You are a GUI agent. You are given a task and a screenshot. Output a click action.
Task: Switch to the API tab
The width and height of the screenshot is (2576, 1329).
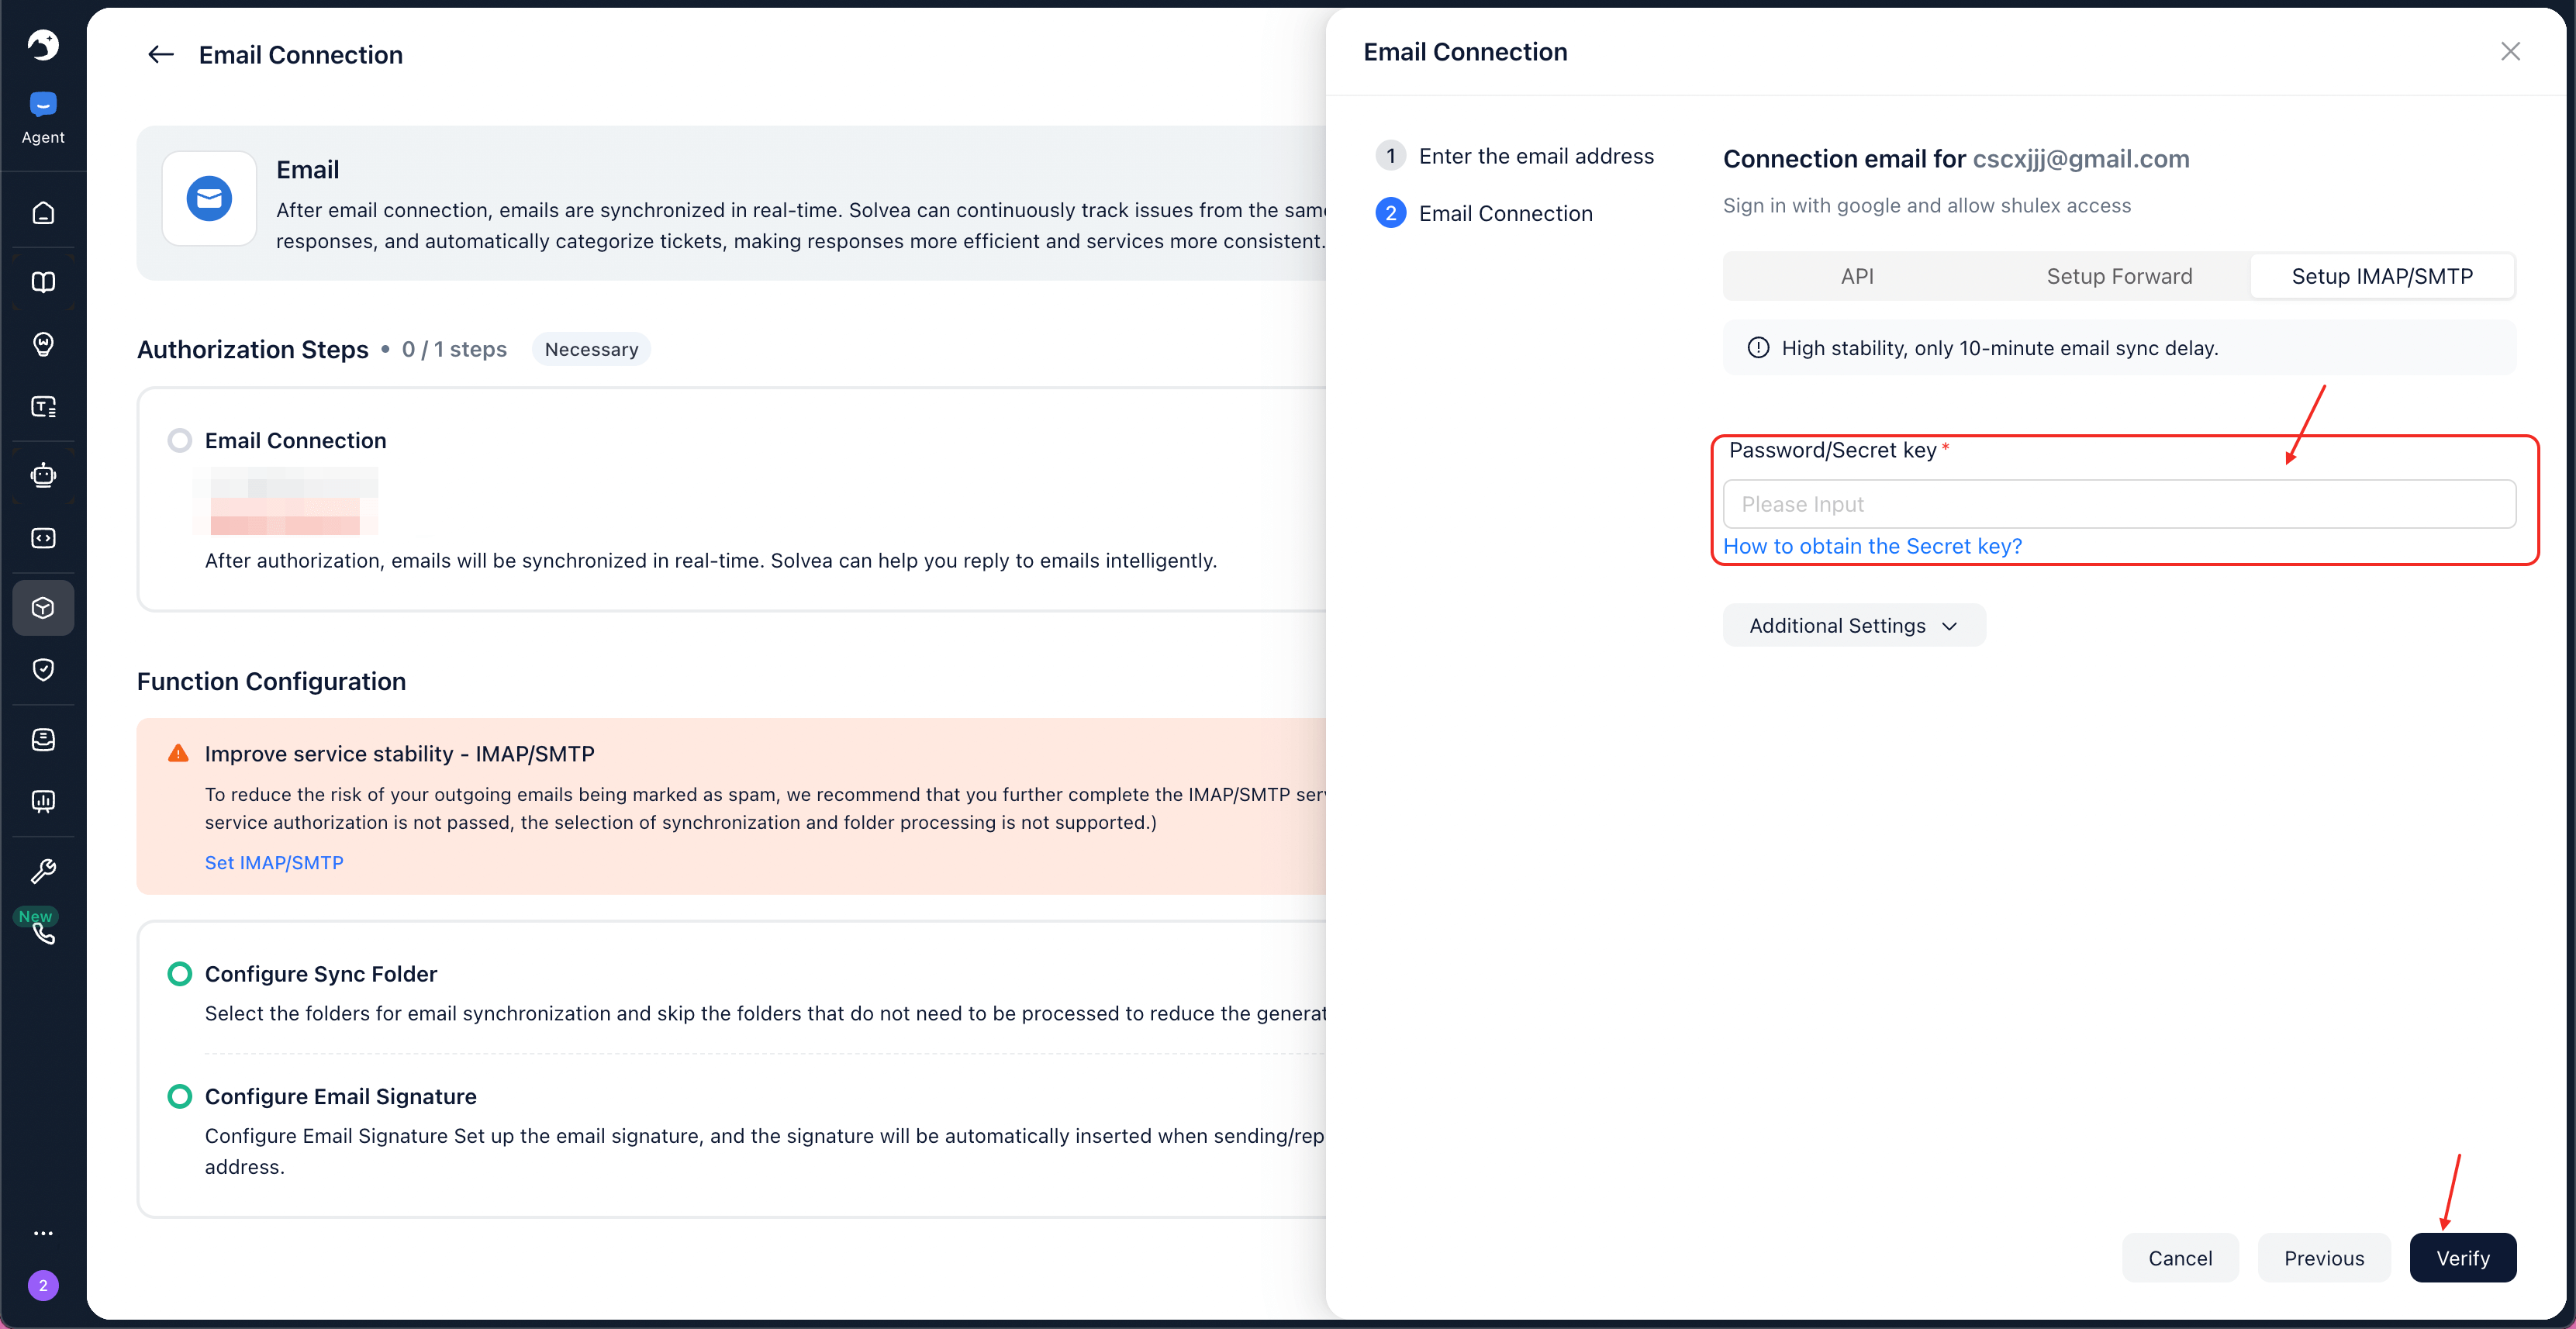[1857, 276]
